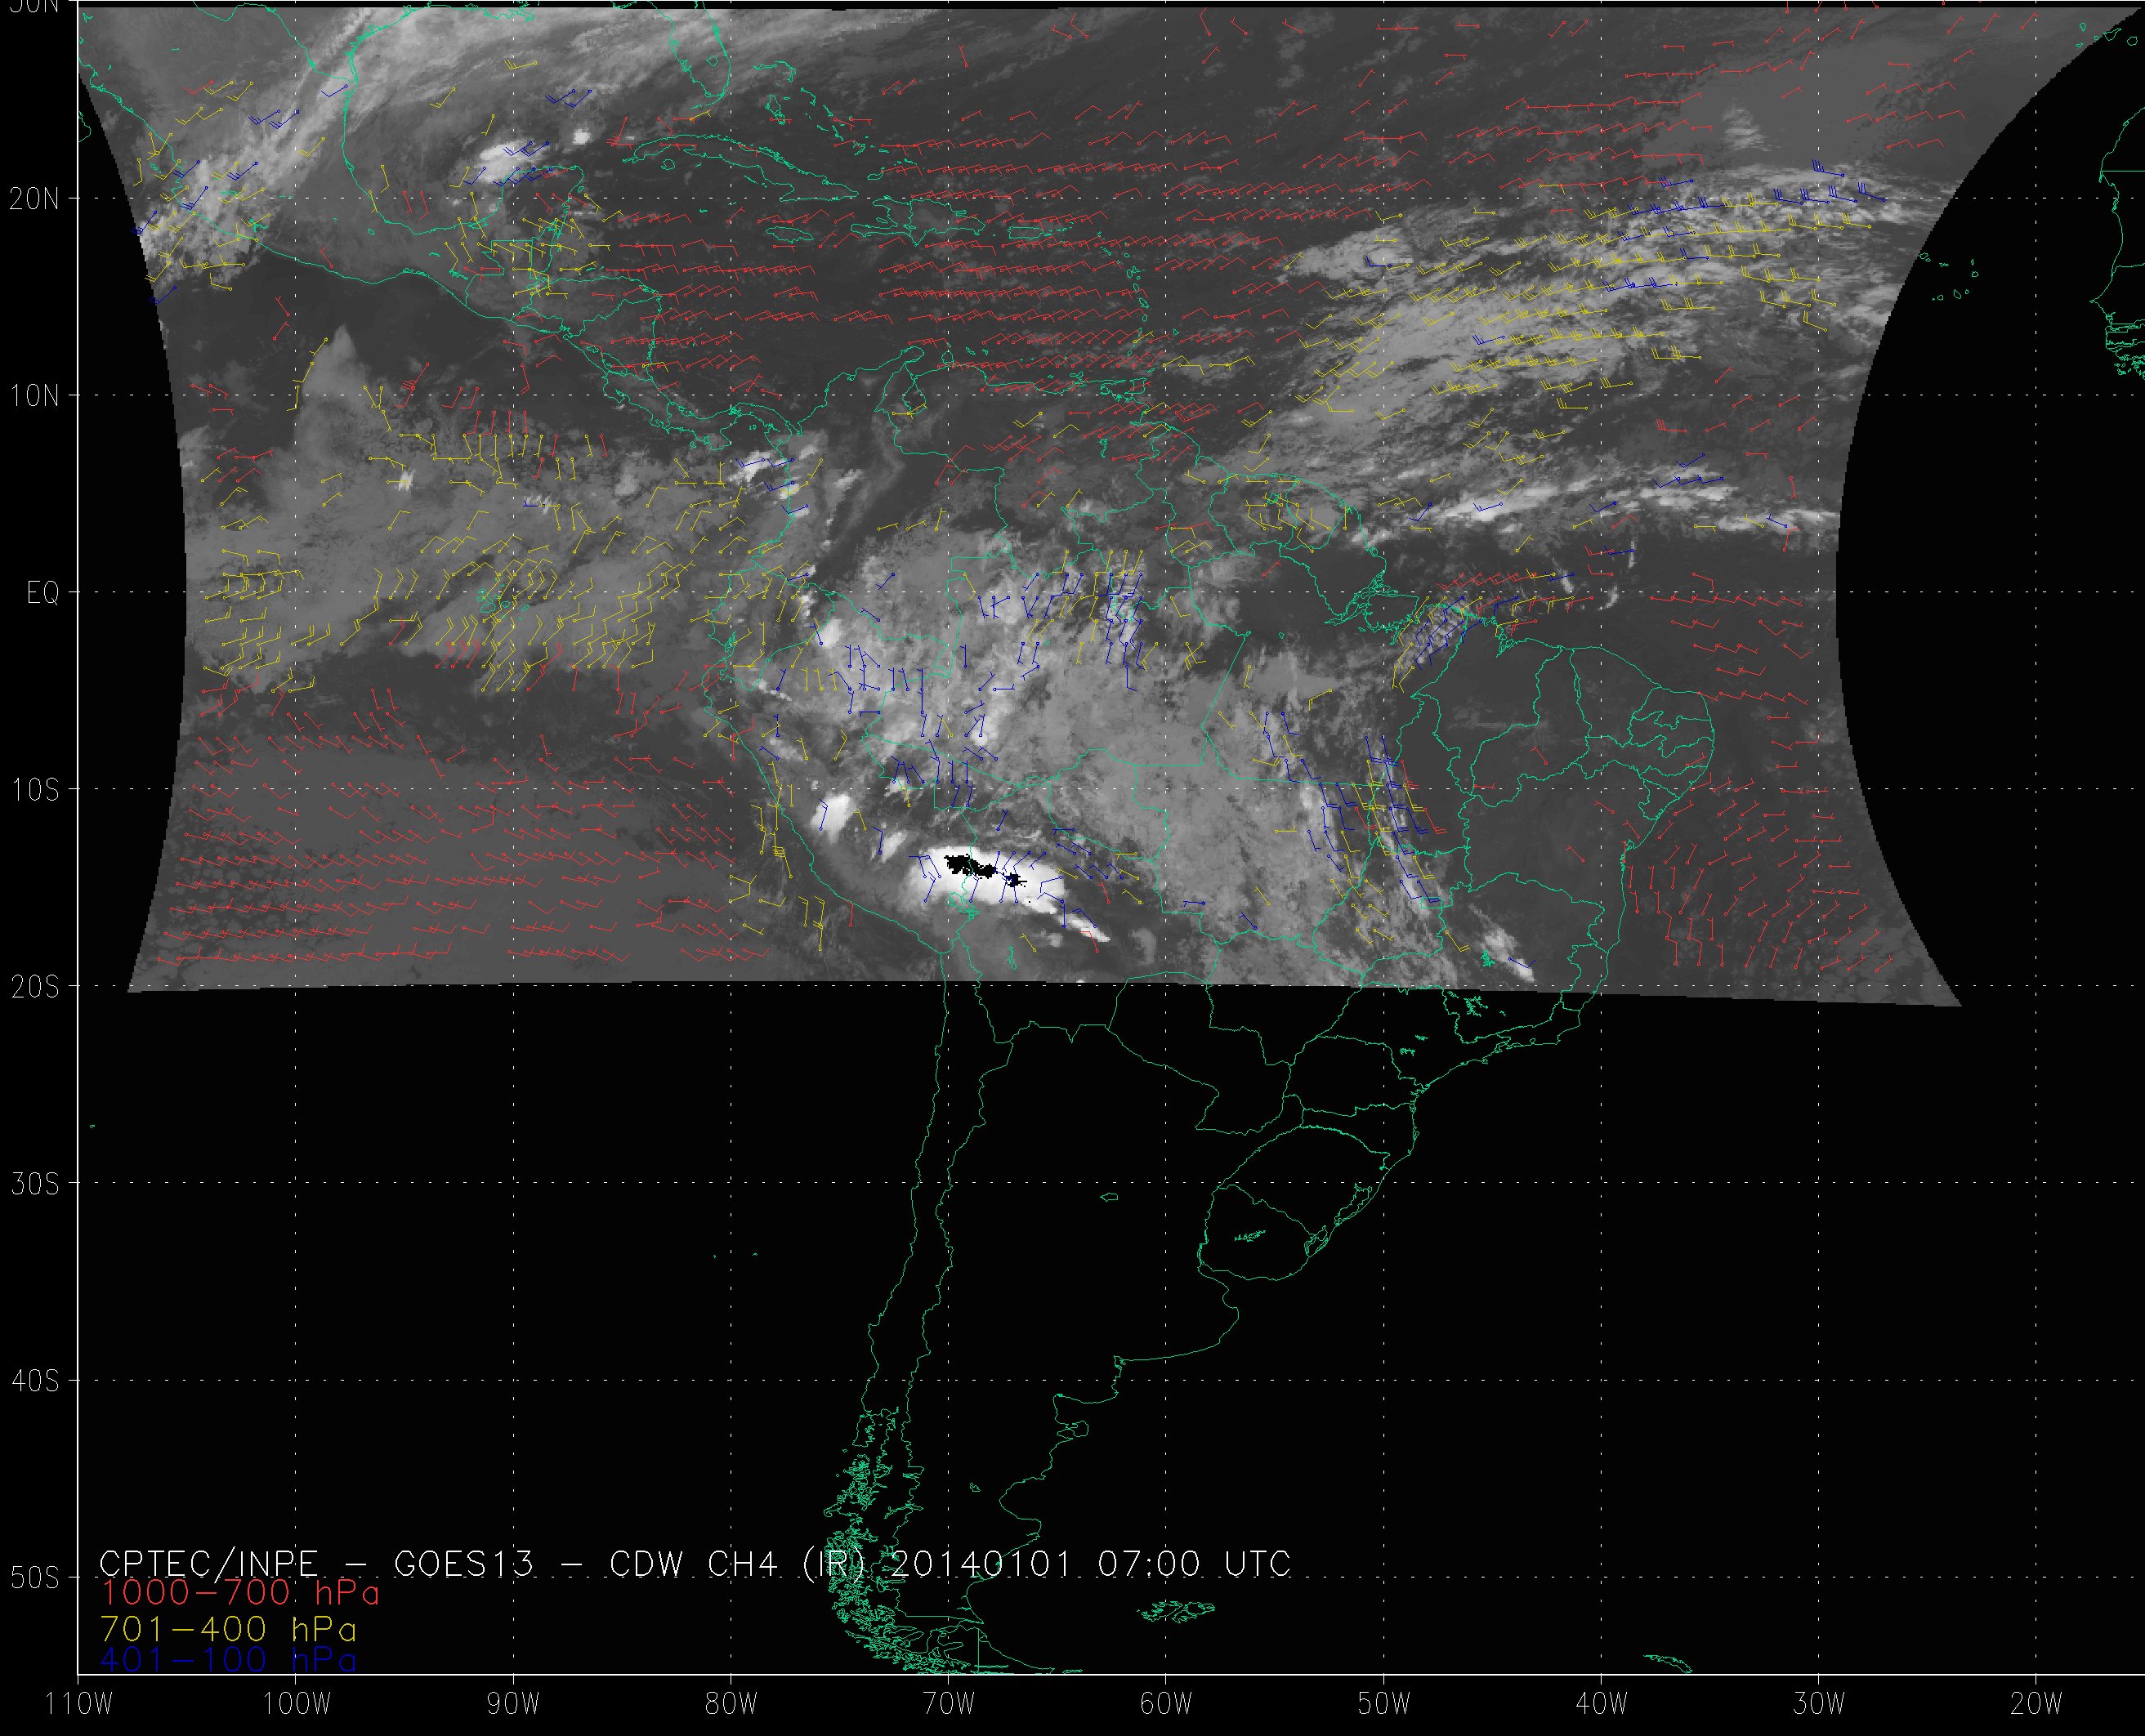
Task: Click the 20N latitude axis label
Action: [x=34, y=199]
